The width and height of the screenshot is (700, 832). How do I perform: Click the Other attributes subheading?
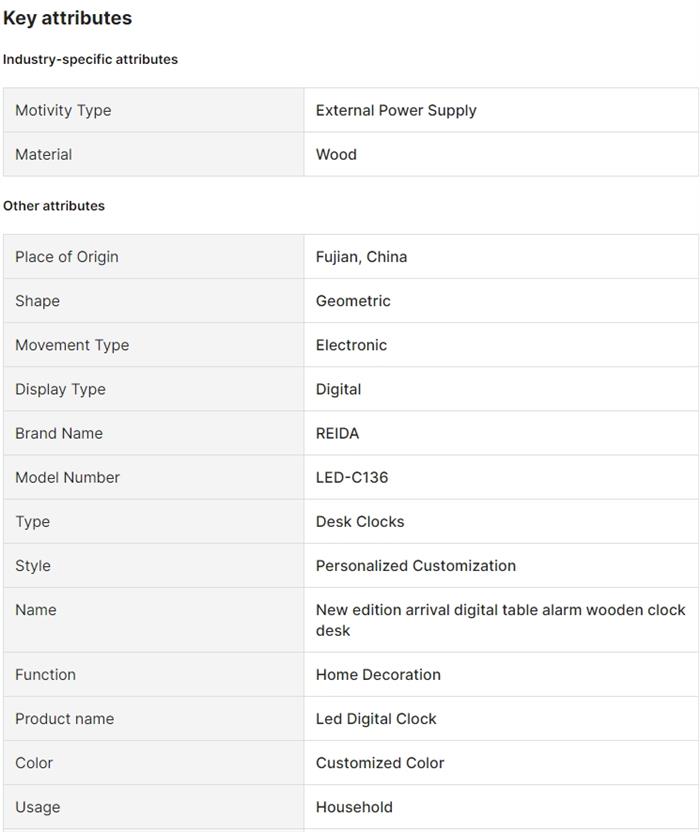click(54, 206)
